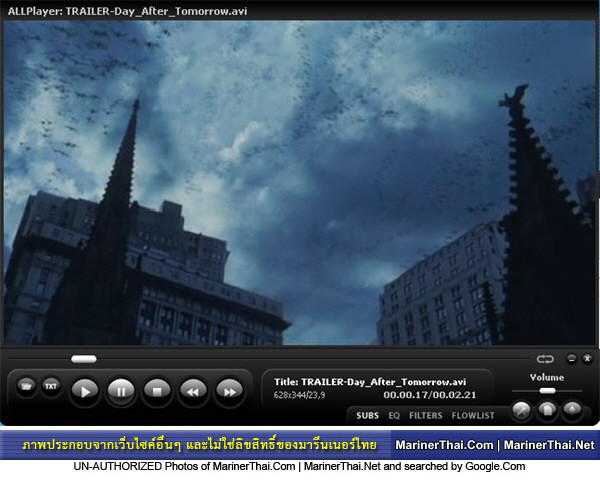The image size is (600, 480).
Task: Pause the video playback
Action: click(x=121, y=391)
